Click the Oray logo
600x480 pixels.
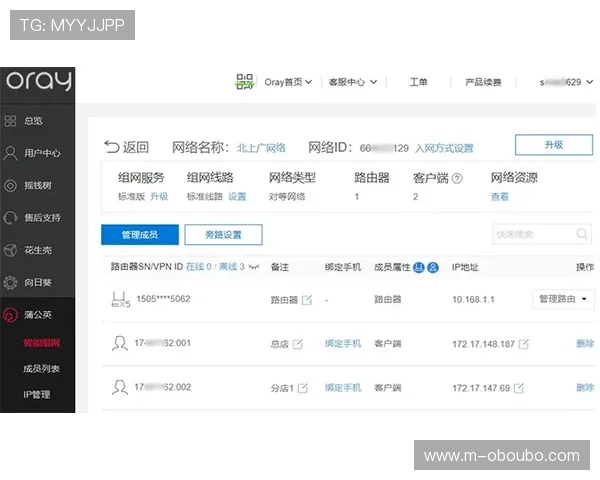pyautogui.click(x=38, y=80)
